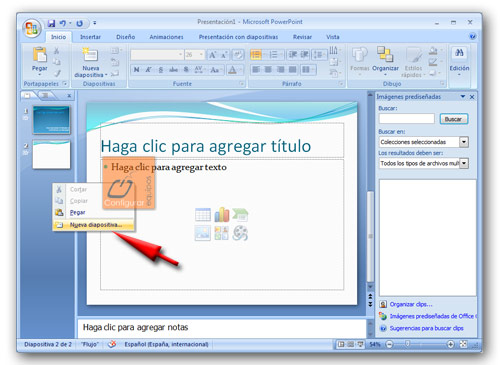Click the zoom slider handle

tap(407, 344)
